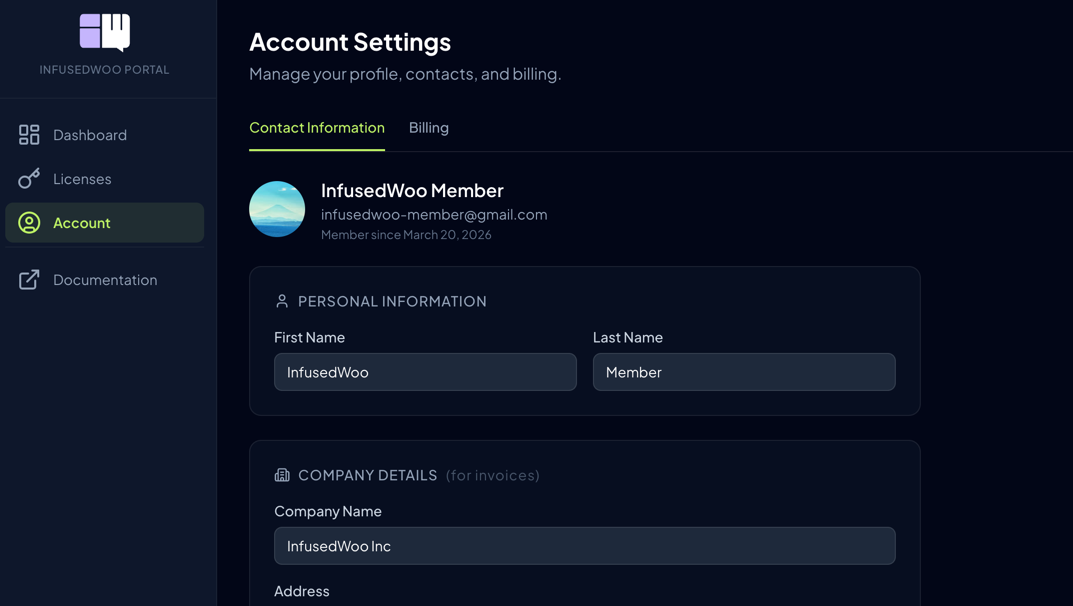Viewport: 1073px width, 606px height.
Task: Click the Account Settings page heading
Action: (x=350, y=41)
